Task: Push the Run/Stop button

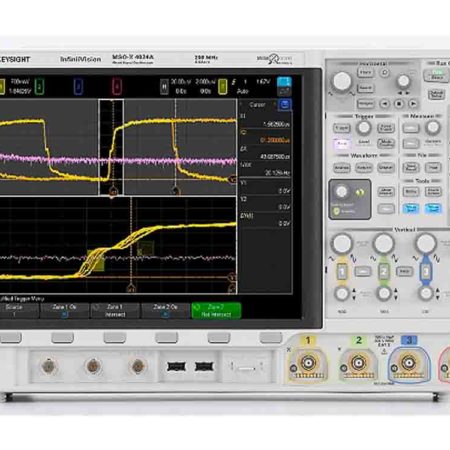Action: tap(437, 75)
